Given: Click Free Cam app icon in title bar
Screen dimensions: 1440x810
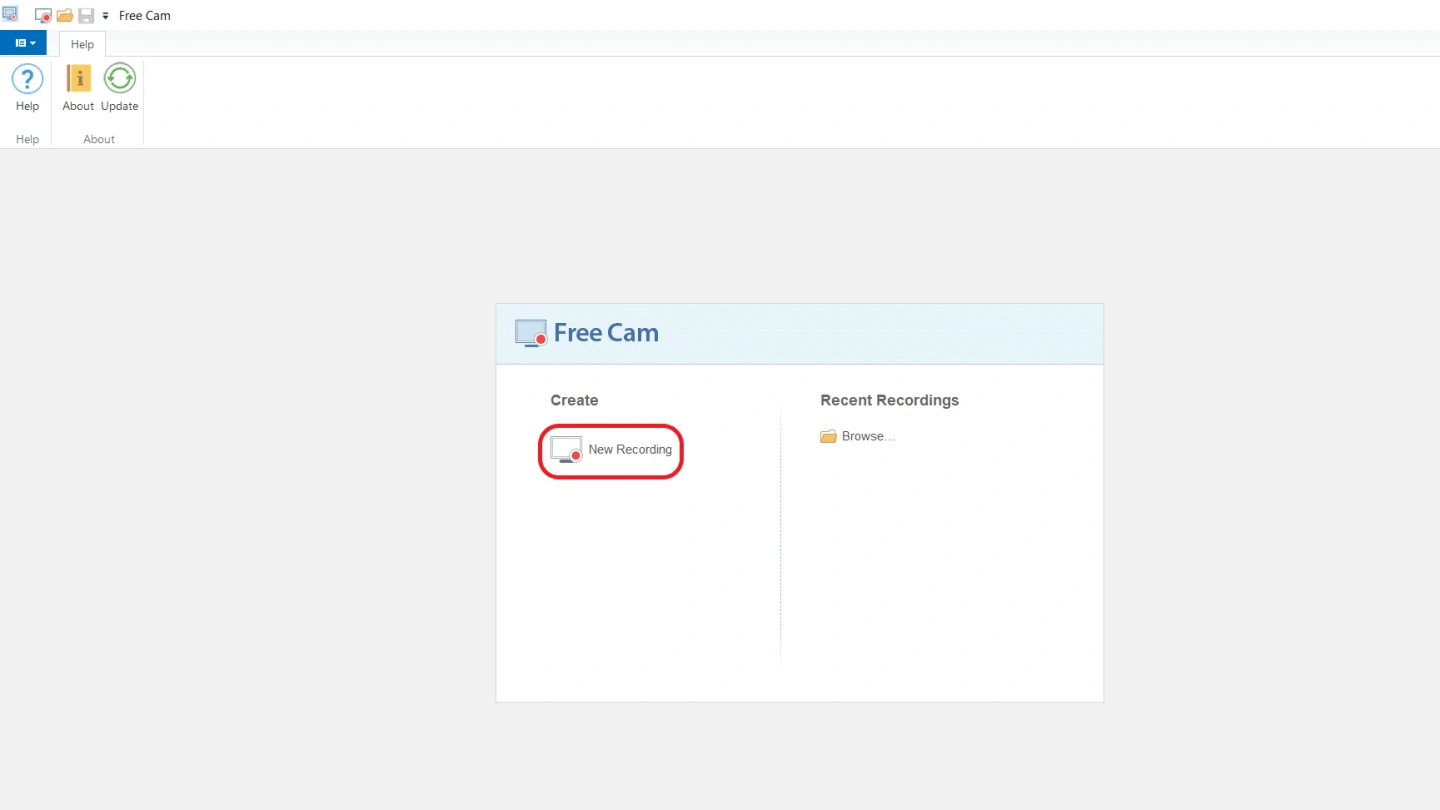Looking at the screenshot, I should (10, 14).
